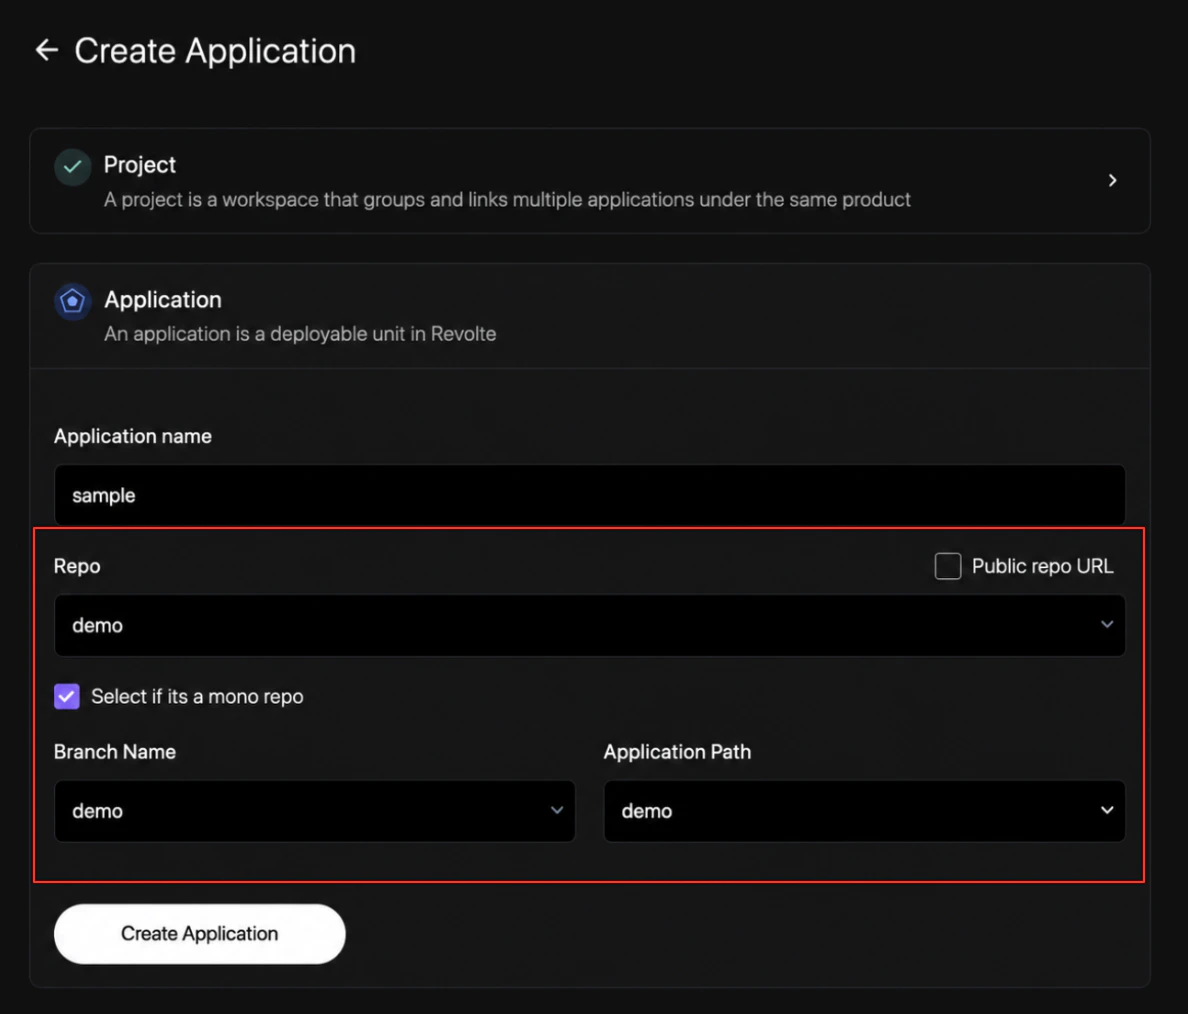Screen dimensions: 1188x1014
Task: Click the Application name label
Action: pyautogui.click(x=133, y=436)
